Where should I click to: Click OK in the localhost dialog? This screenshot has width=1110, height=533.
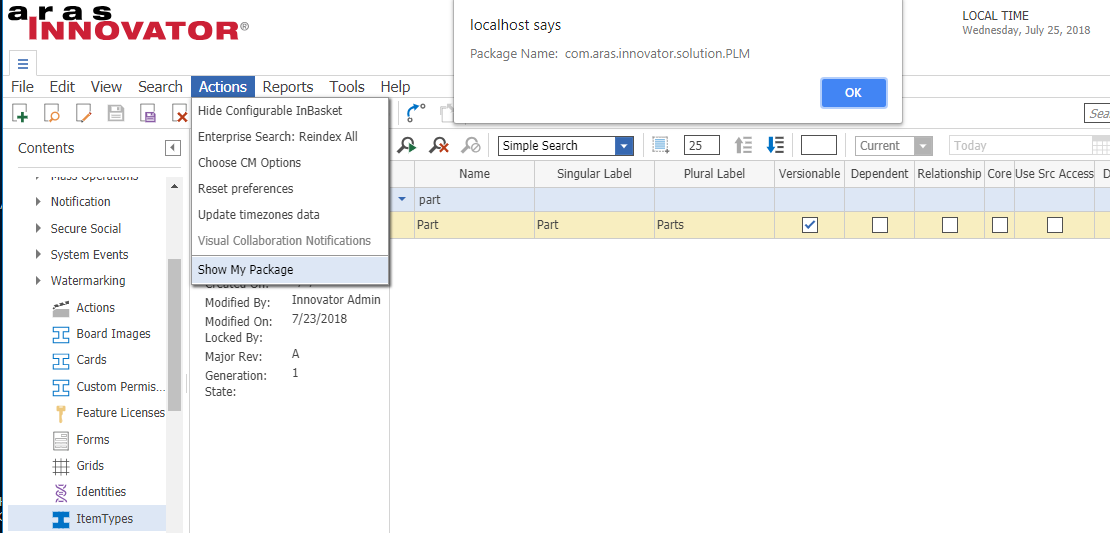coord(853,93)
